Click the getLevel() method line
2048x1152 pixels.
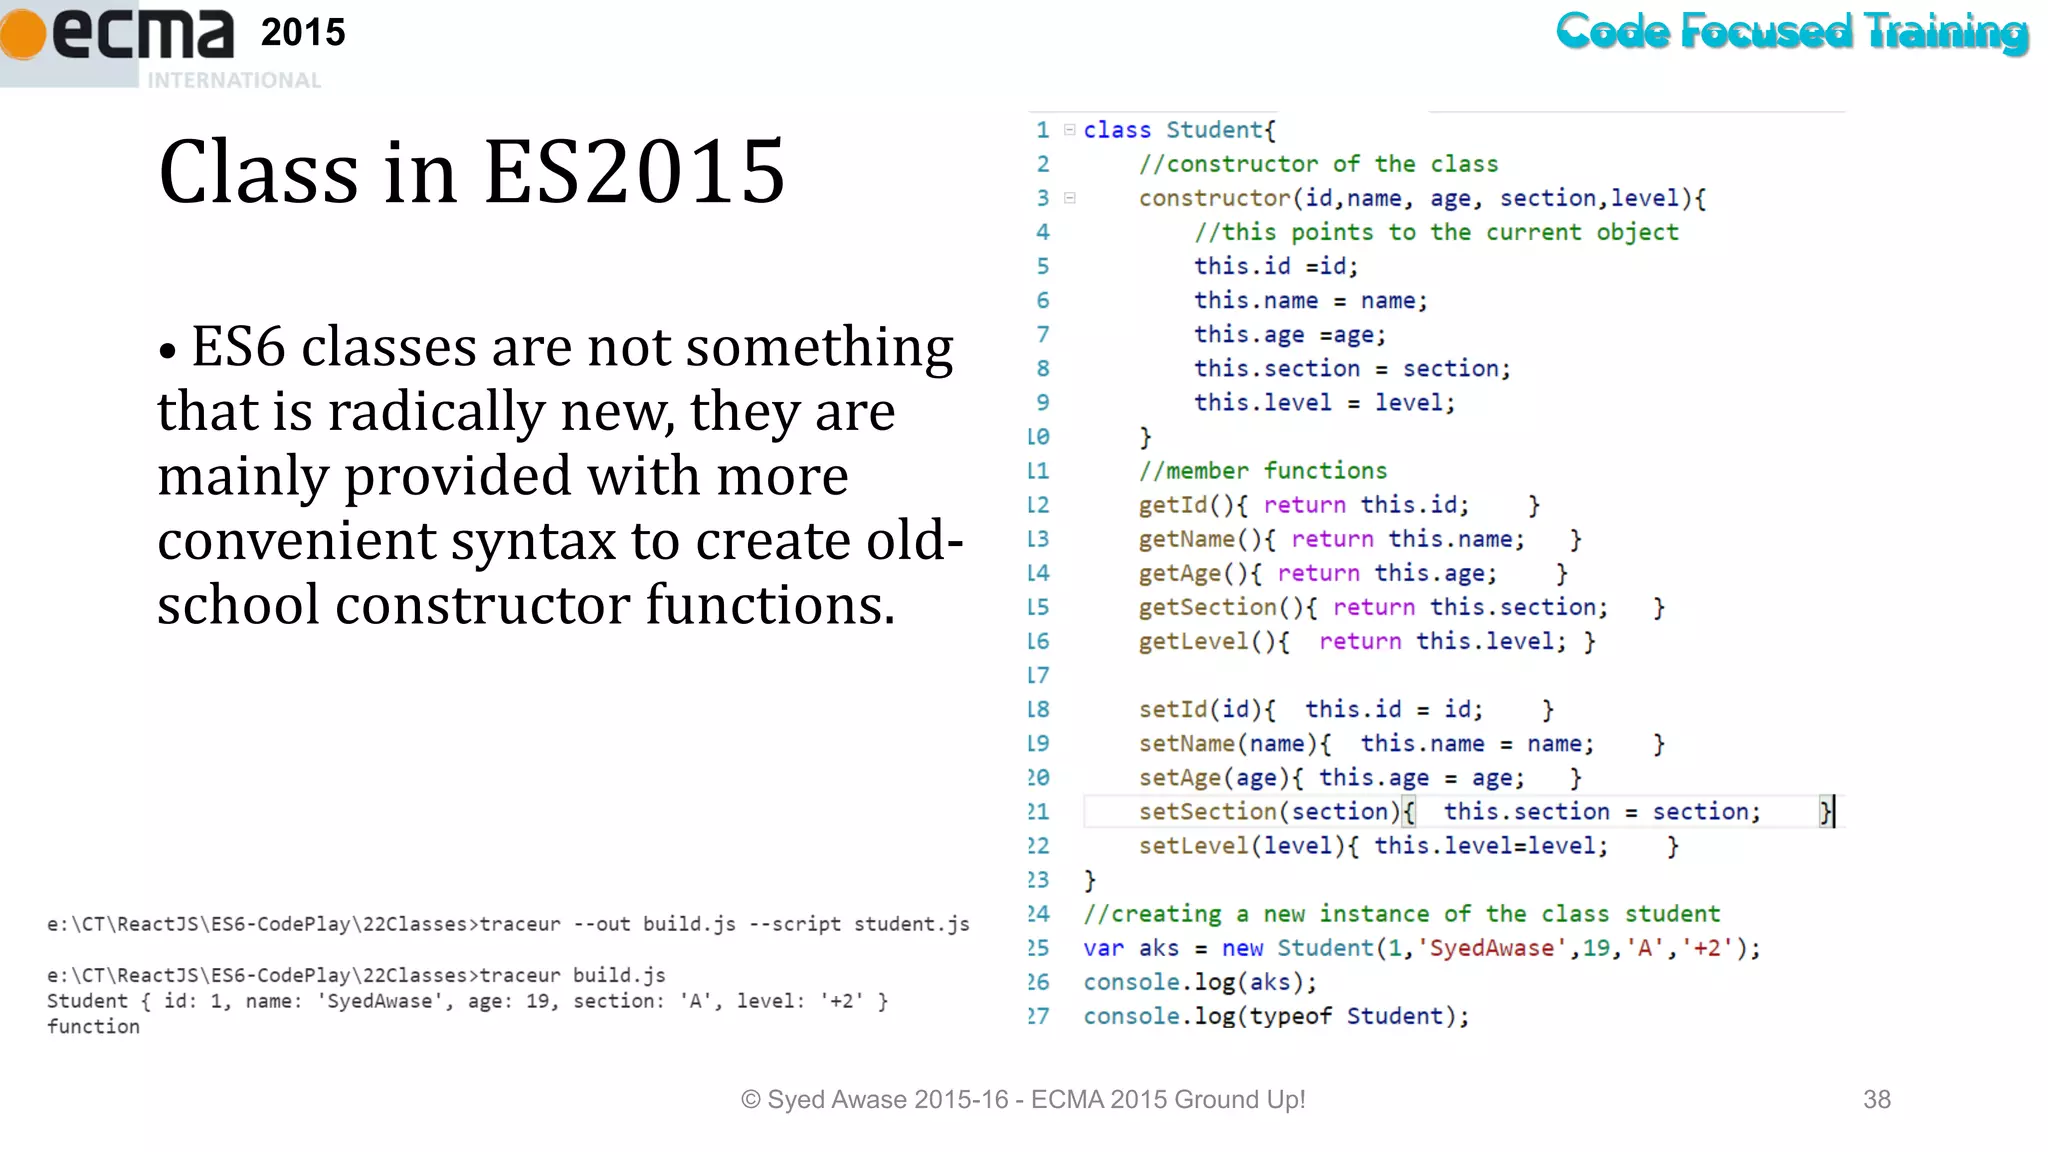(x=1367, y=641)
